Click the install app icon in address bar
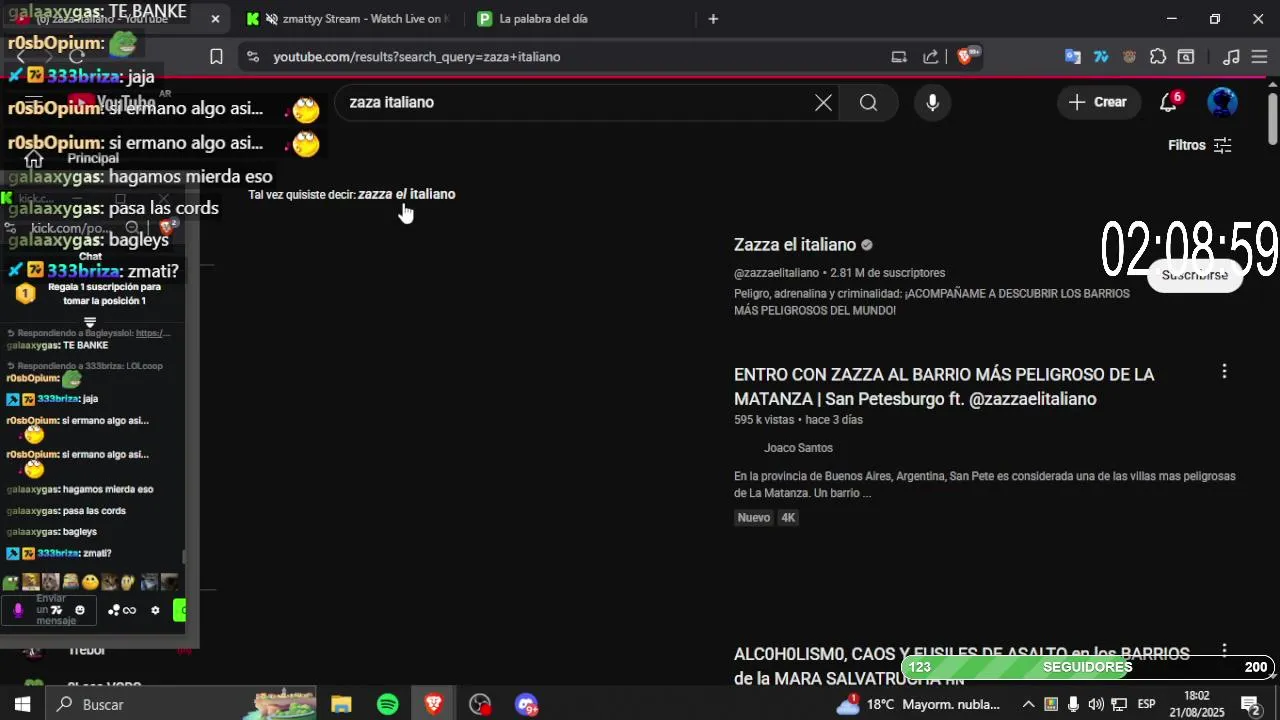This screenshot has height=720, width=1280. [x=899, y=57]
